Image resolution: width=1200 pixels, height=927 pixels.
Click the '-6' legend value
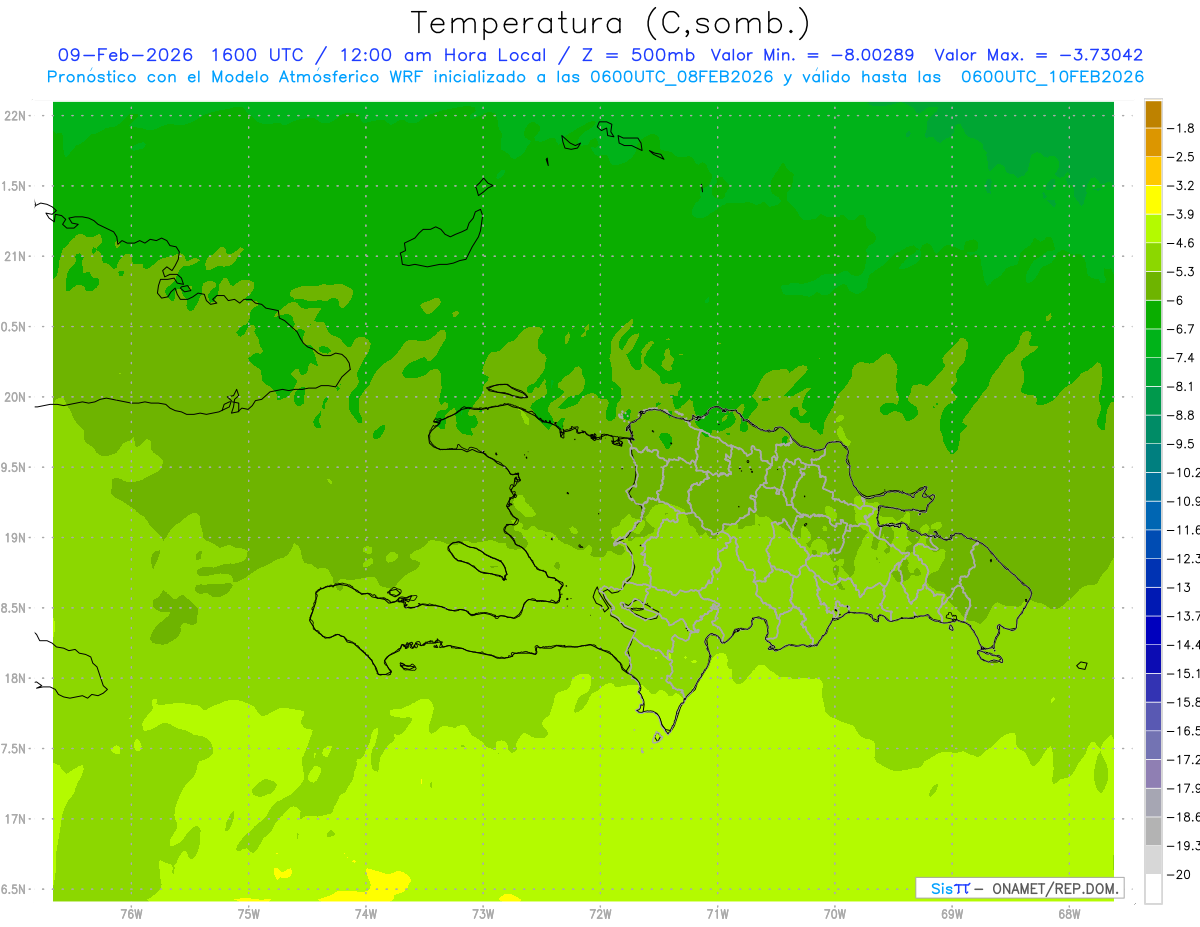[x=1175, y=300]
